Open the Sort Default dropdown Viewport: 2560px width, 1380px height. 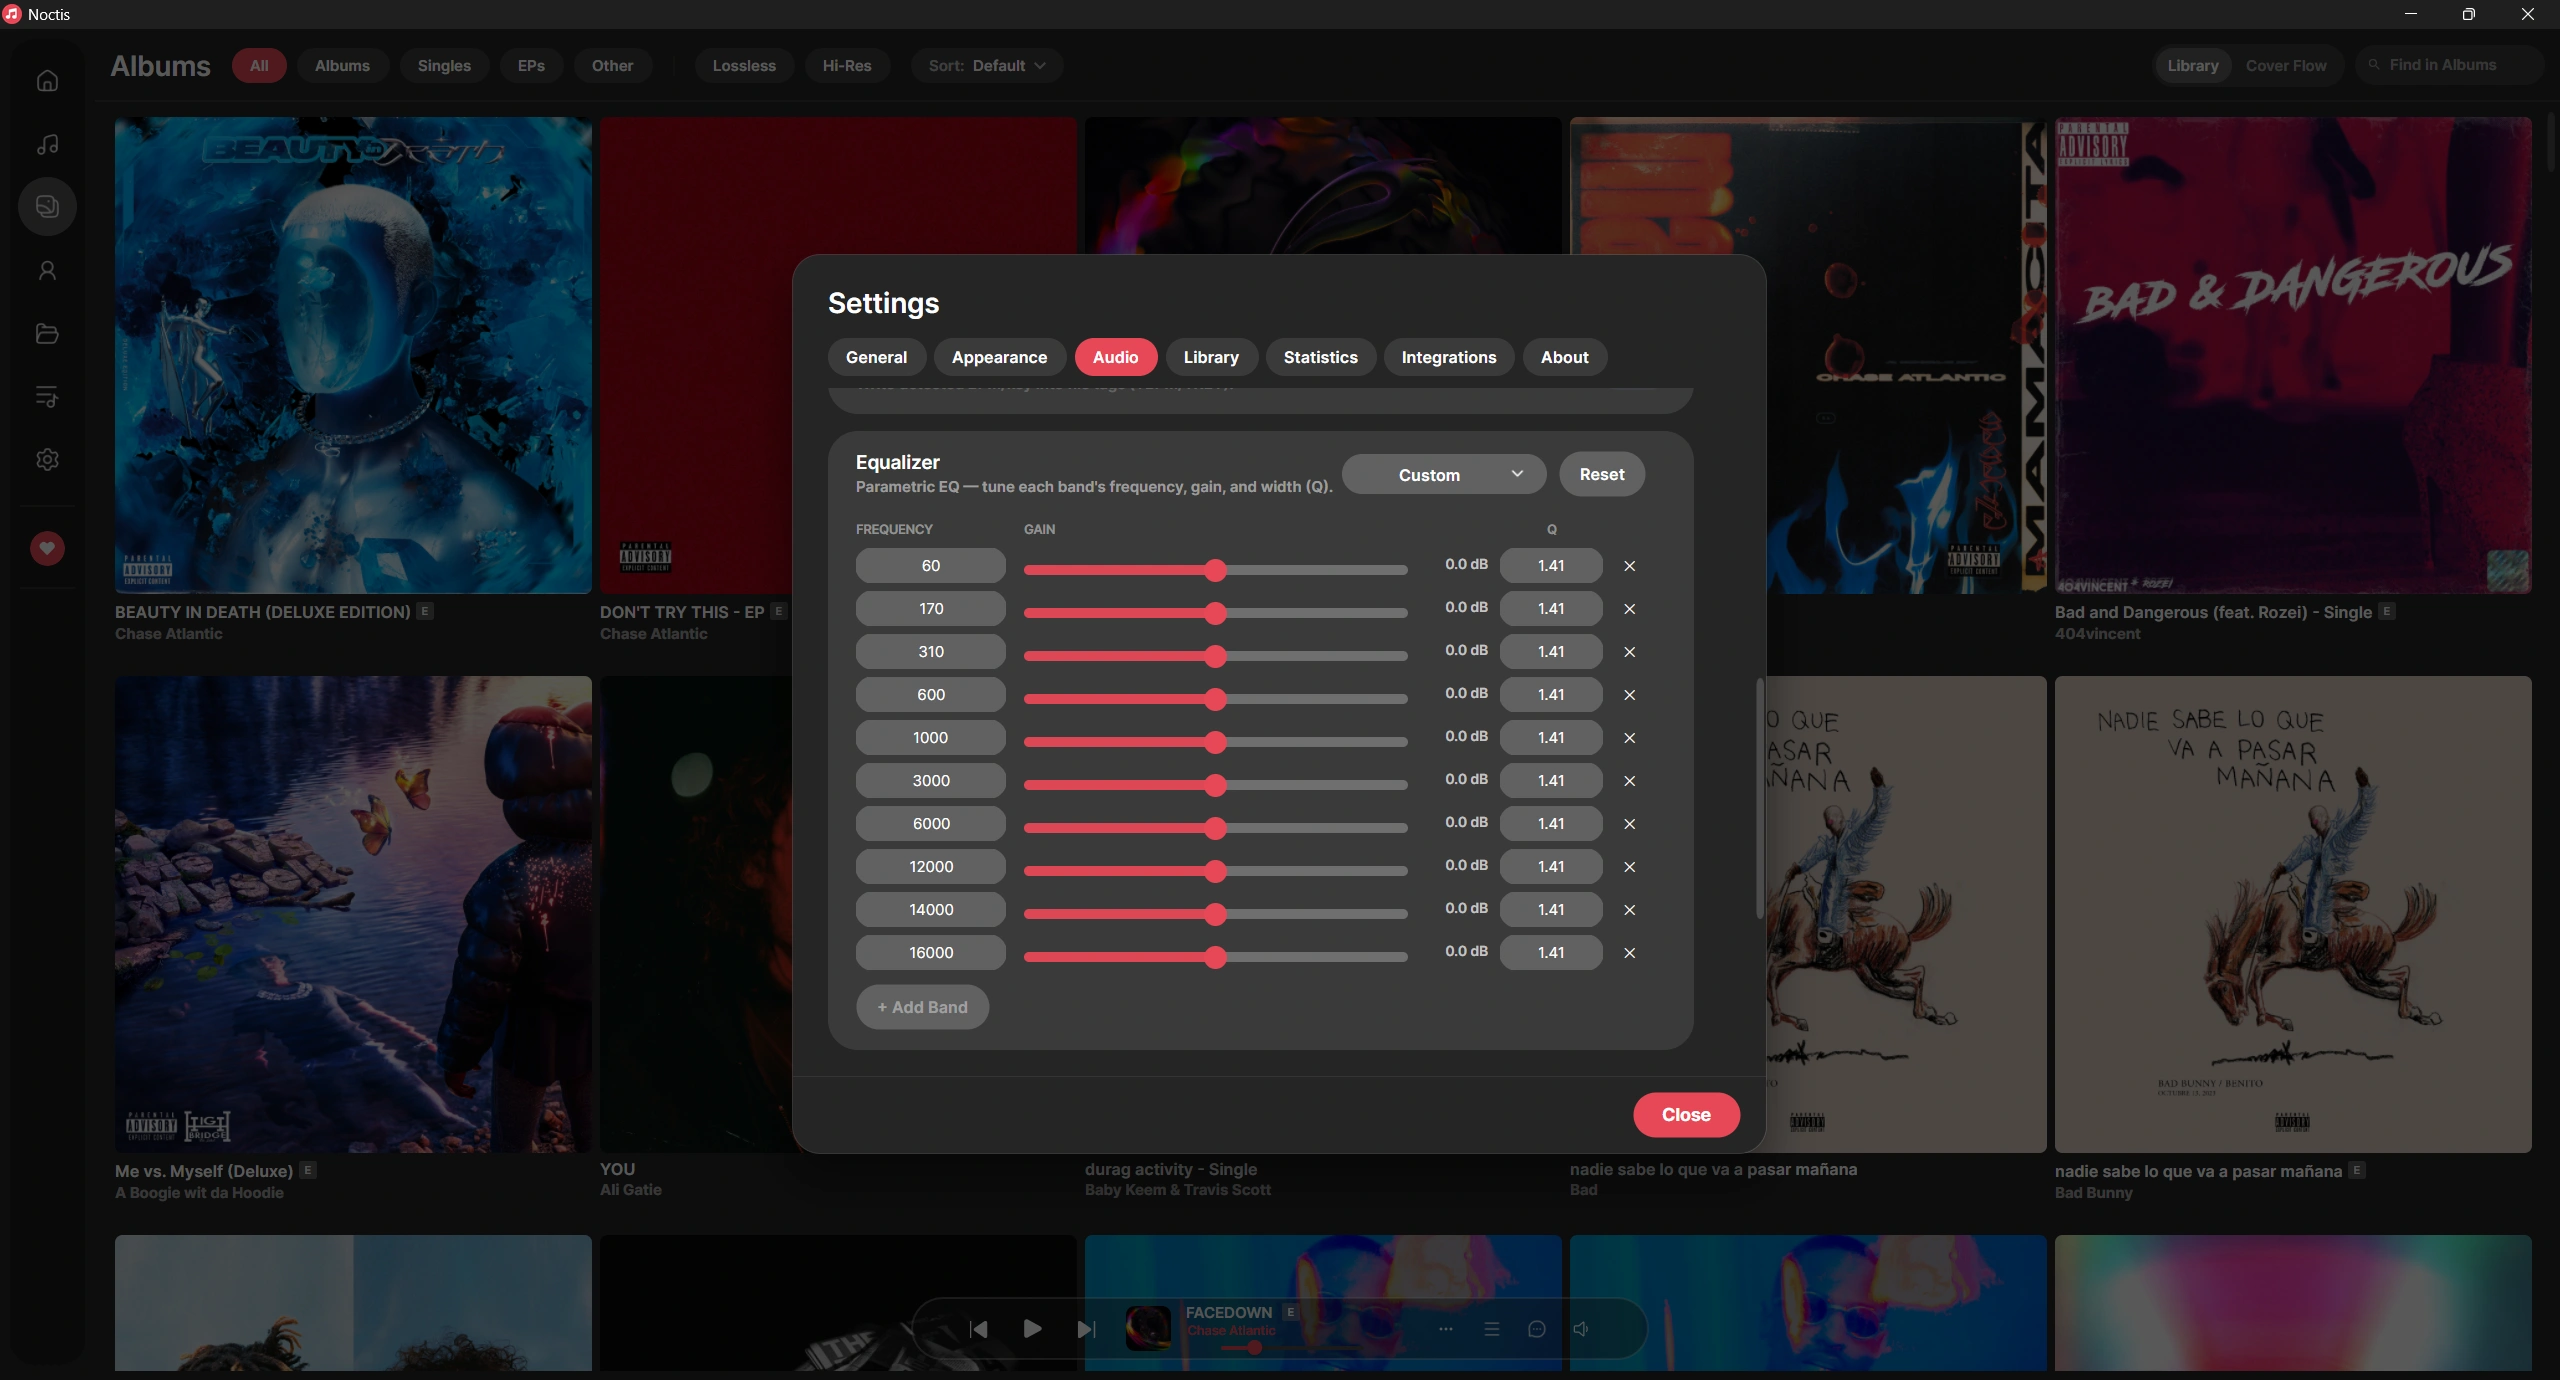[x=987, y=66]
